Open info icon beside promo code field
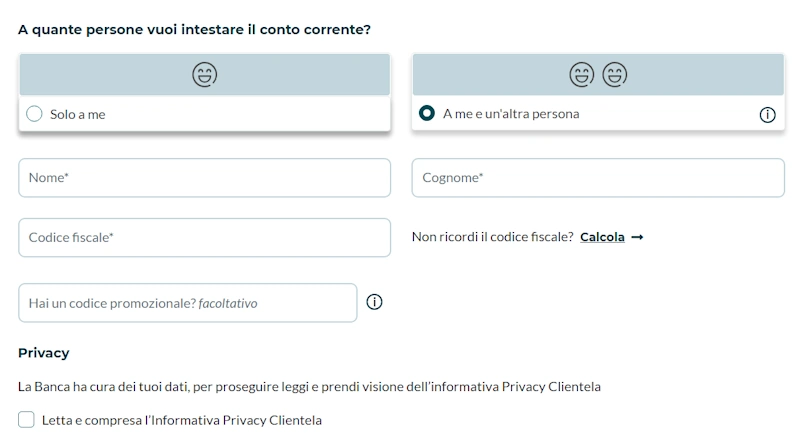This screenshot has height=445, width=800. pos(374,302)
